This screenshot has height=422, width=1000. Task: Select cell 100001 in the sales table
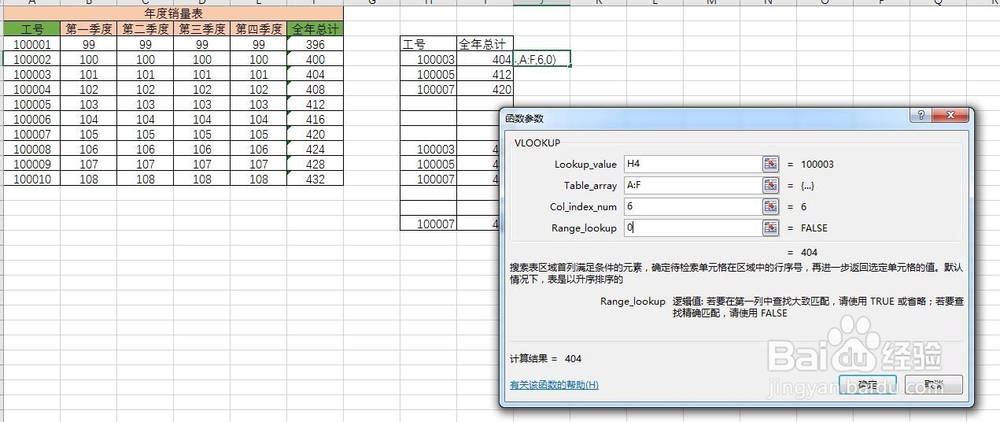(x=32, y=45)
